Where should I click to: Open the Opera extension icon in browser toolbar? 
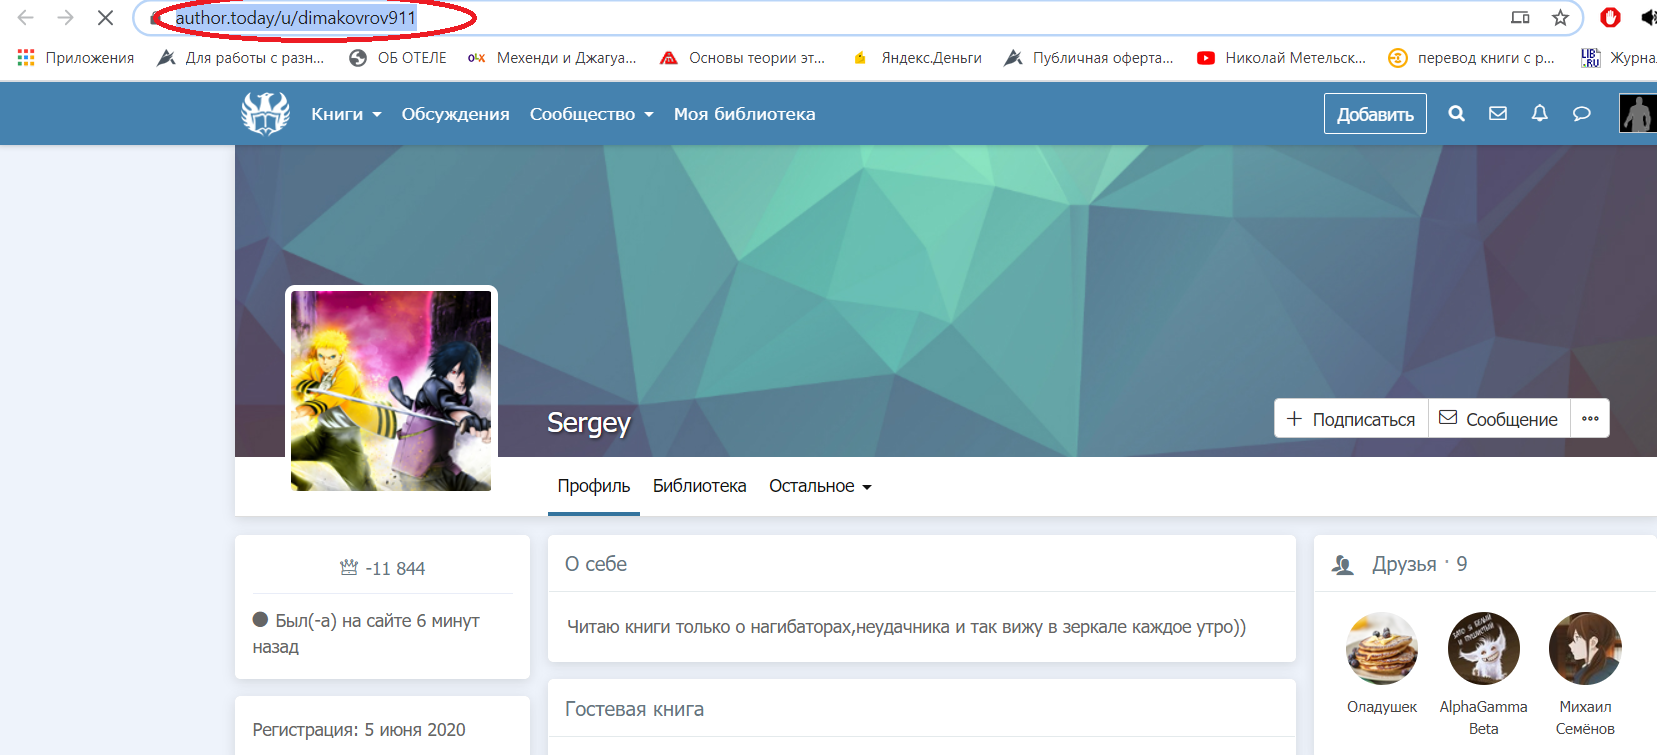[1610, 18]
